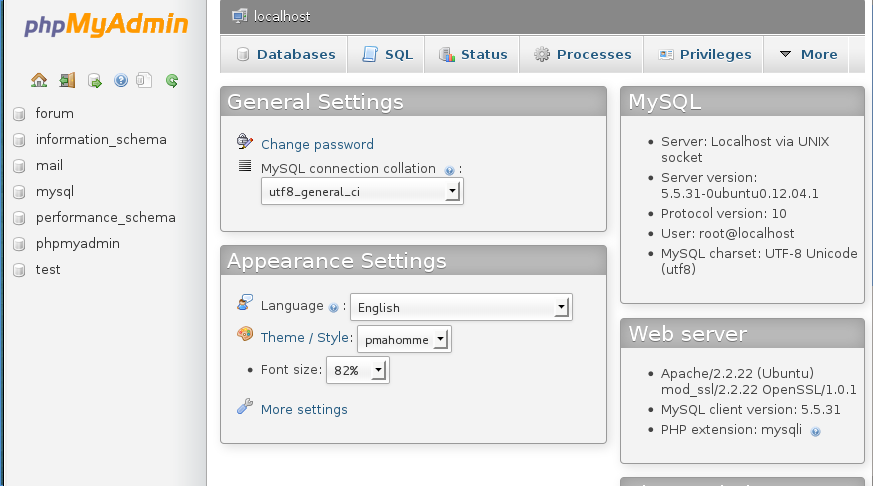Click the Log out door icon

tap(67, 81)
